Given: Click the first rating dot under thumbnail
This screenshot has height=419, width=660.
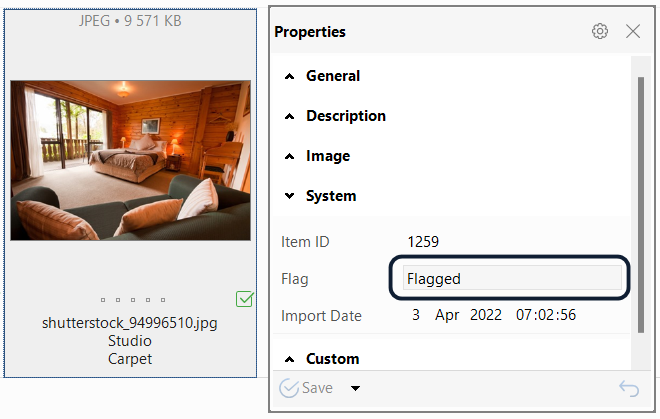Looking at the screenshot, I should click(104, 300).
